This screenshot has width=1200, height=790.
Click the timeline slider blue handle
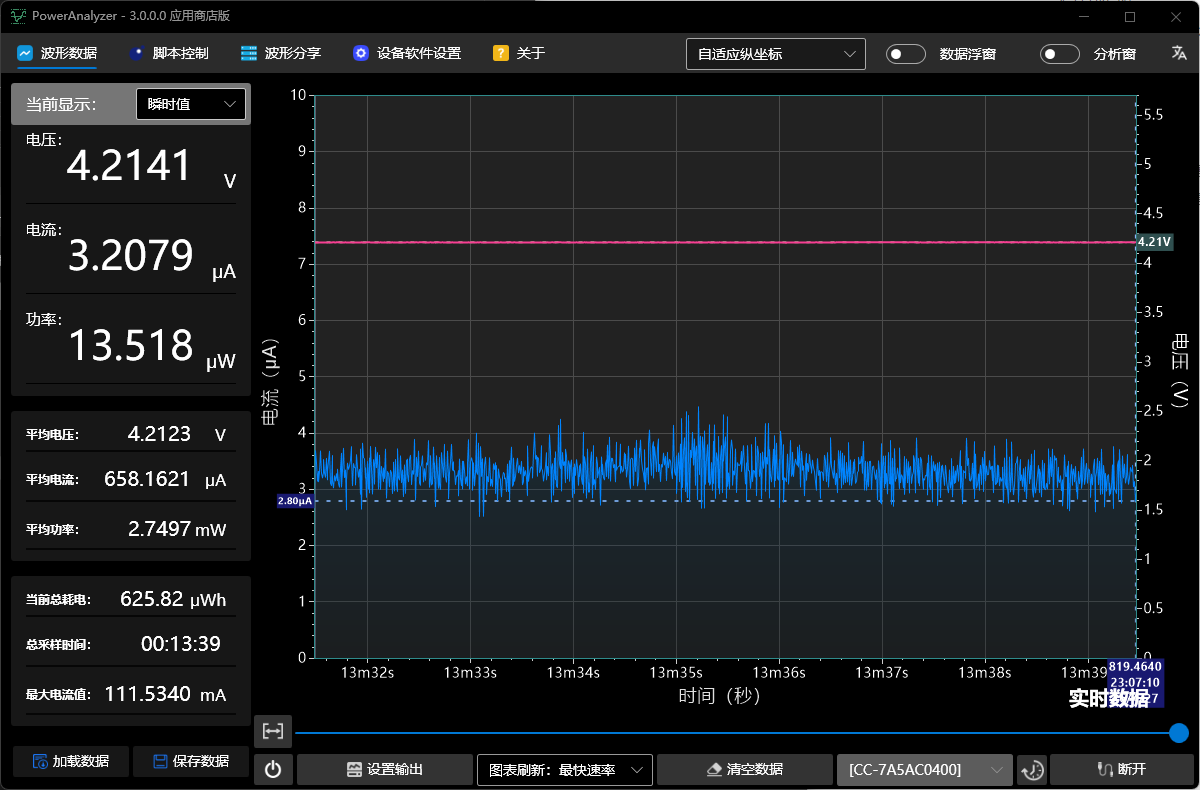pyautogui.click(x=1179, y=733)
